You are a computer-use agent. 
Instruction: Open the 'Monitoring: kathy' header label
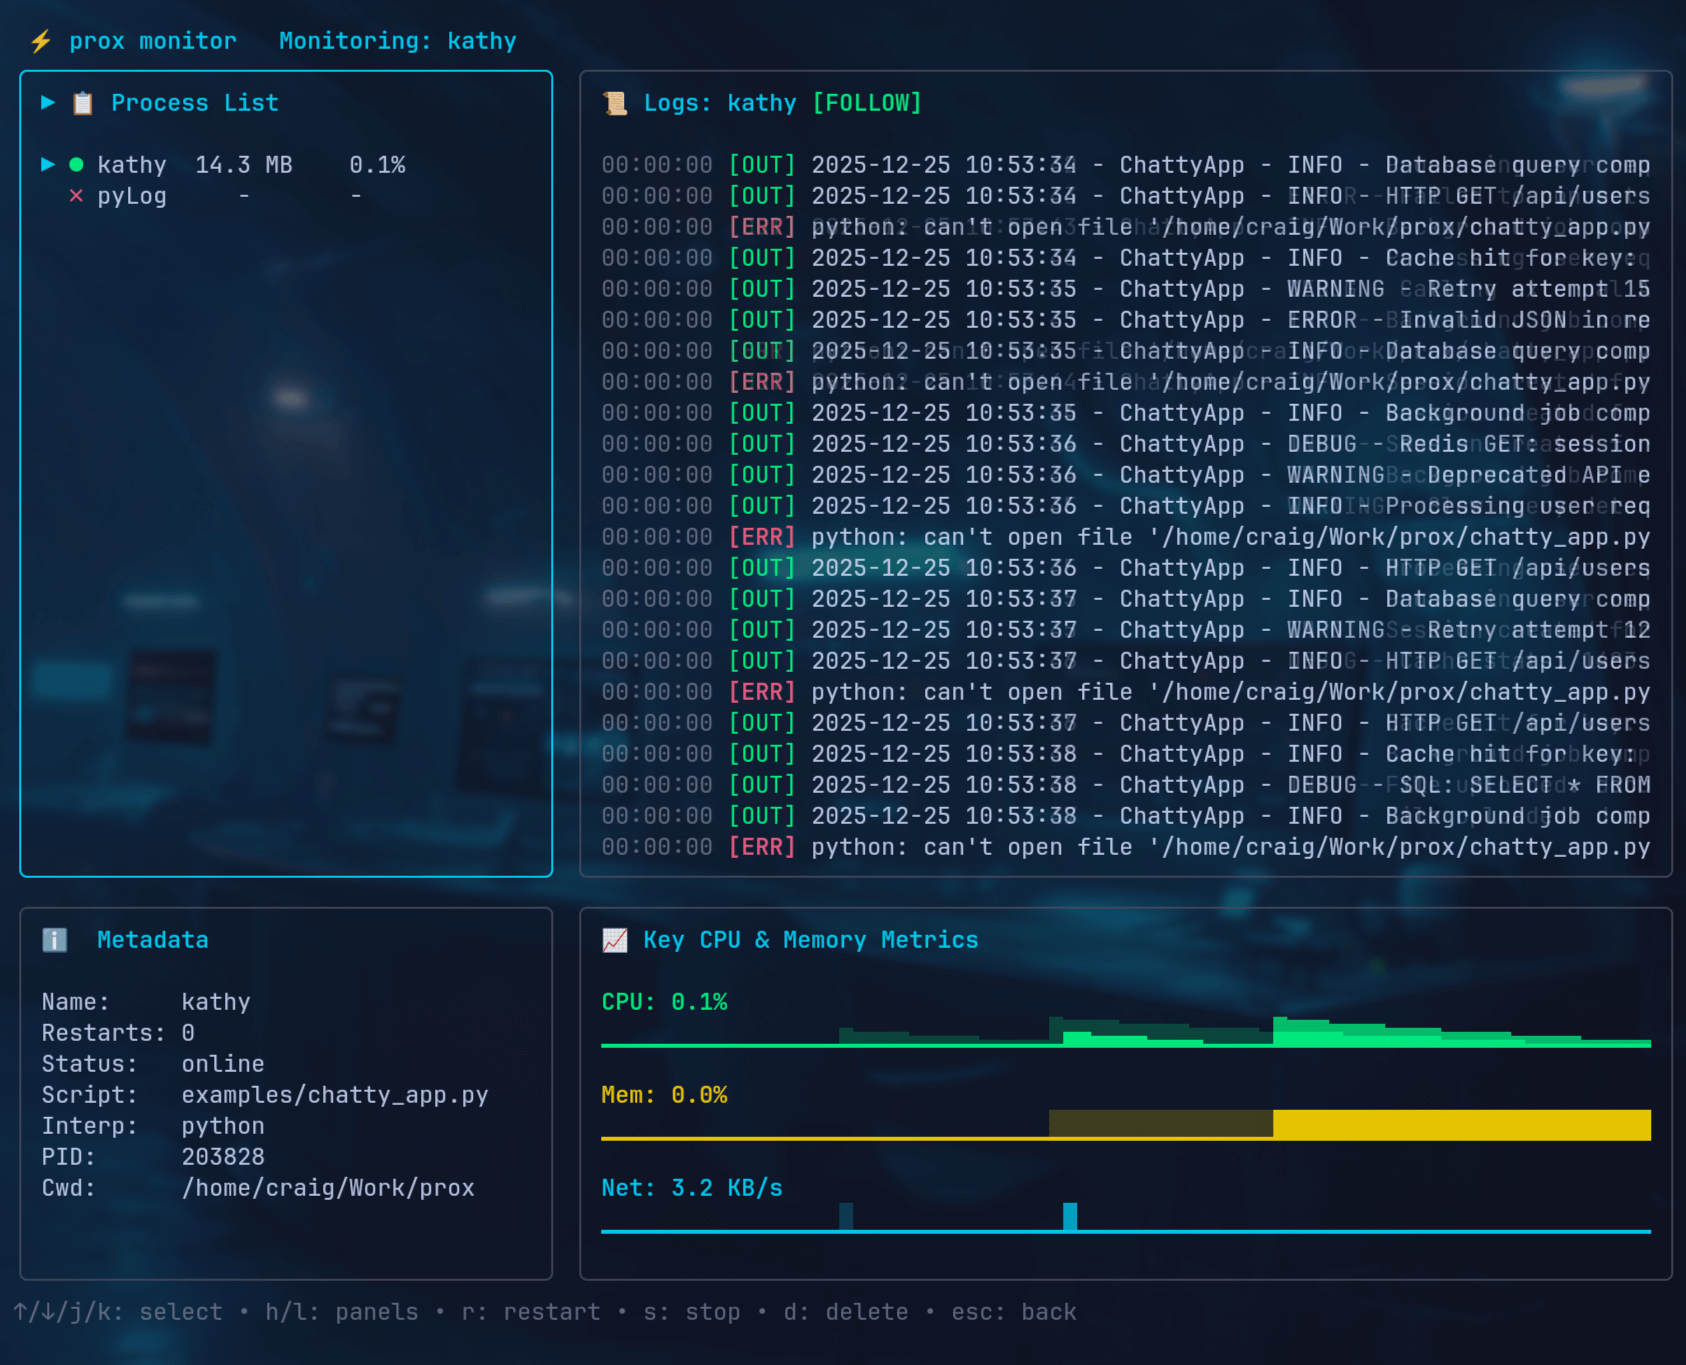pyautogui.click(x=397, y=41)
